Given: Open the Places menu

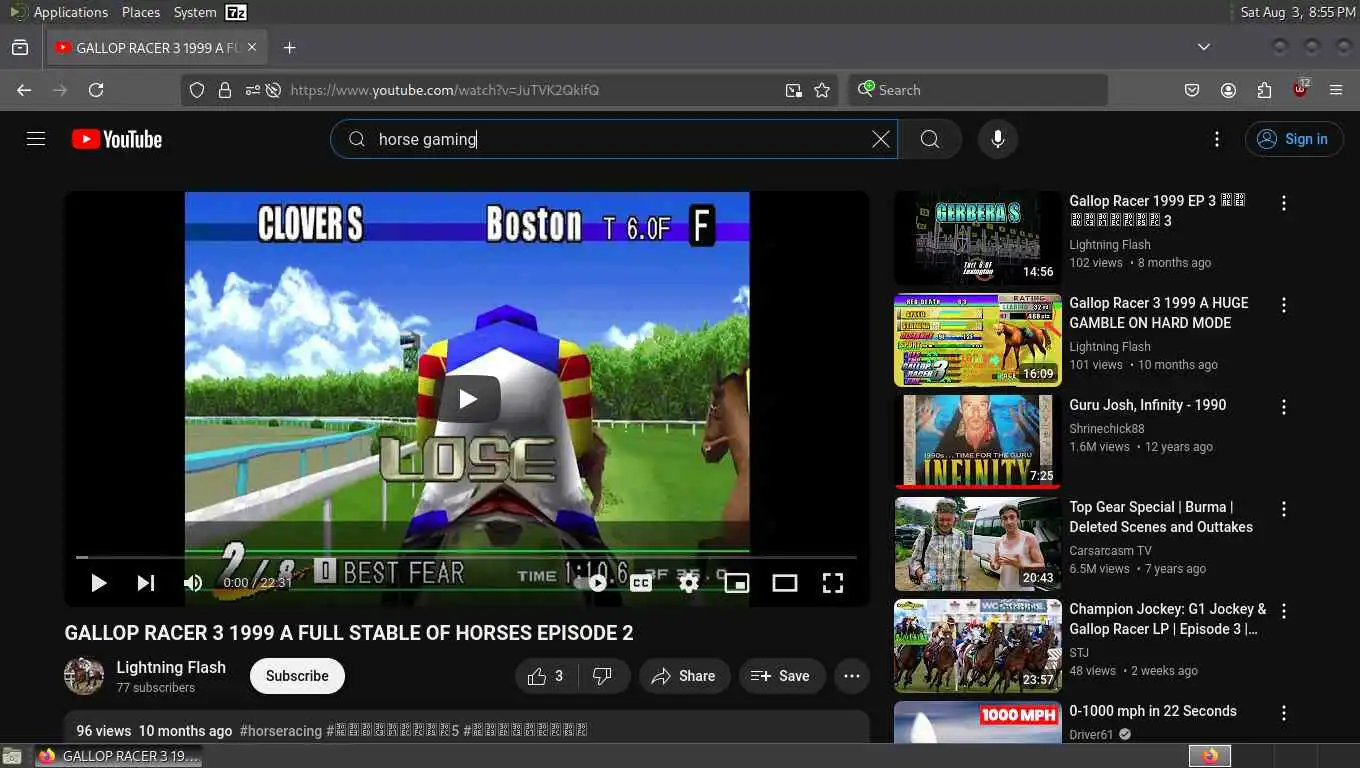Looking at the screenshot, I should pos(141,12).
